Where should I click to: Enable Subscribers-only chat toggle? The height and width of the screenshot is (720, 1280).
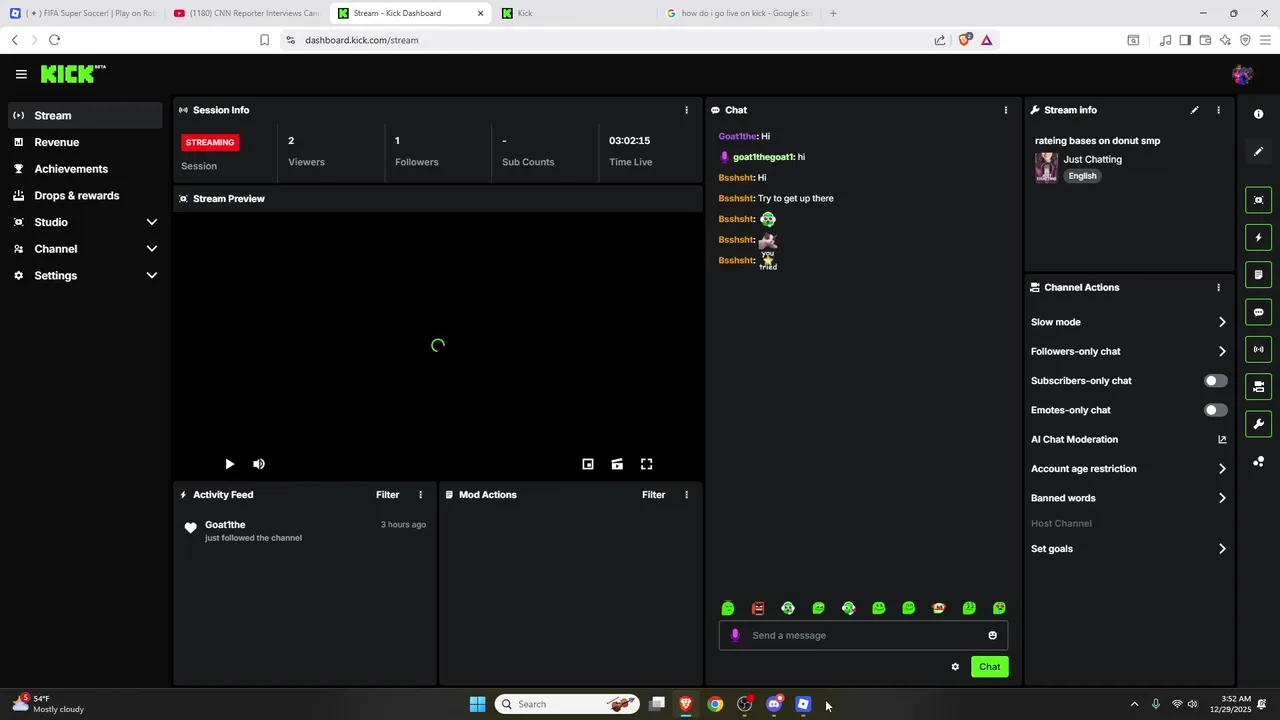[x=1215, y=381]
